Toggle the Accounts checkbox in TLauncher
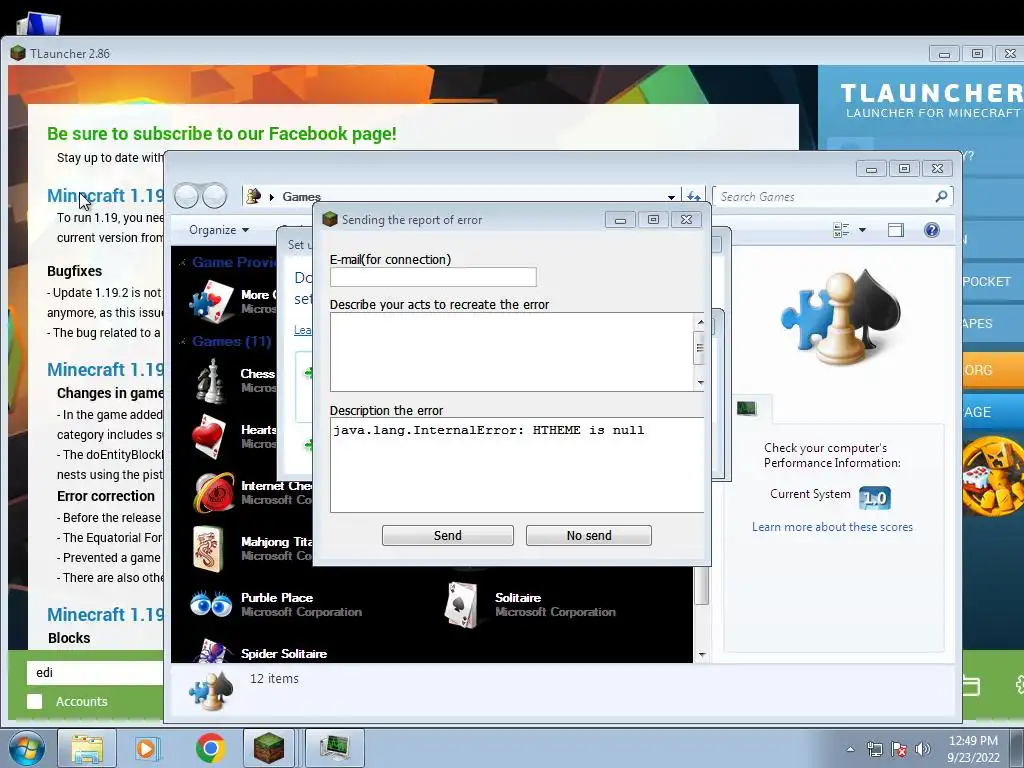 (35, 701)
